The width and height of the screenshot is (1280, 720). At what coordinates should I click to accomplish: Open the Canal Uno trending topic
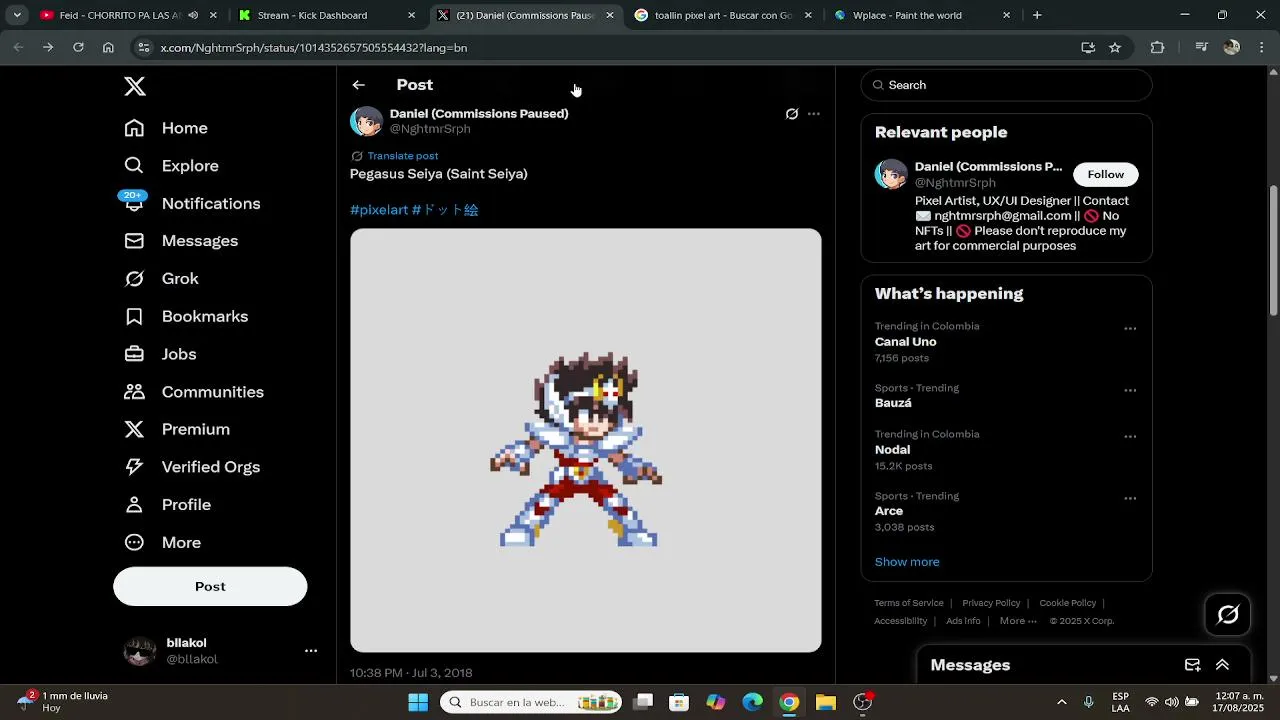(906, 342)
